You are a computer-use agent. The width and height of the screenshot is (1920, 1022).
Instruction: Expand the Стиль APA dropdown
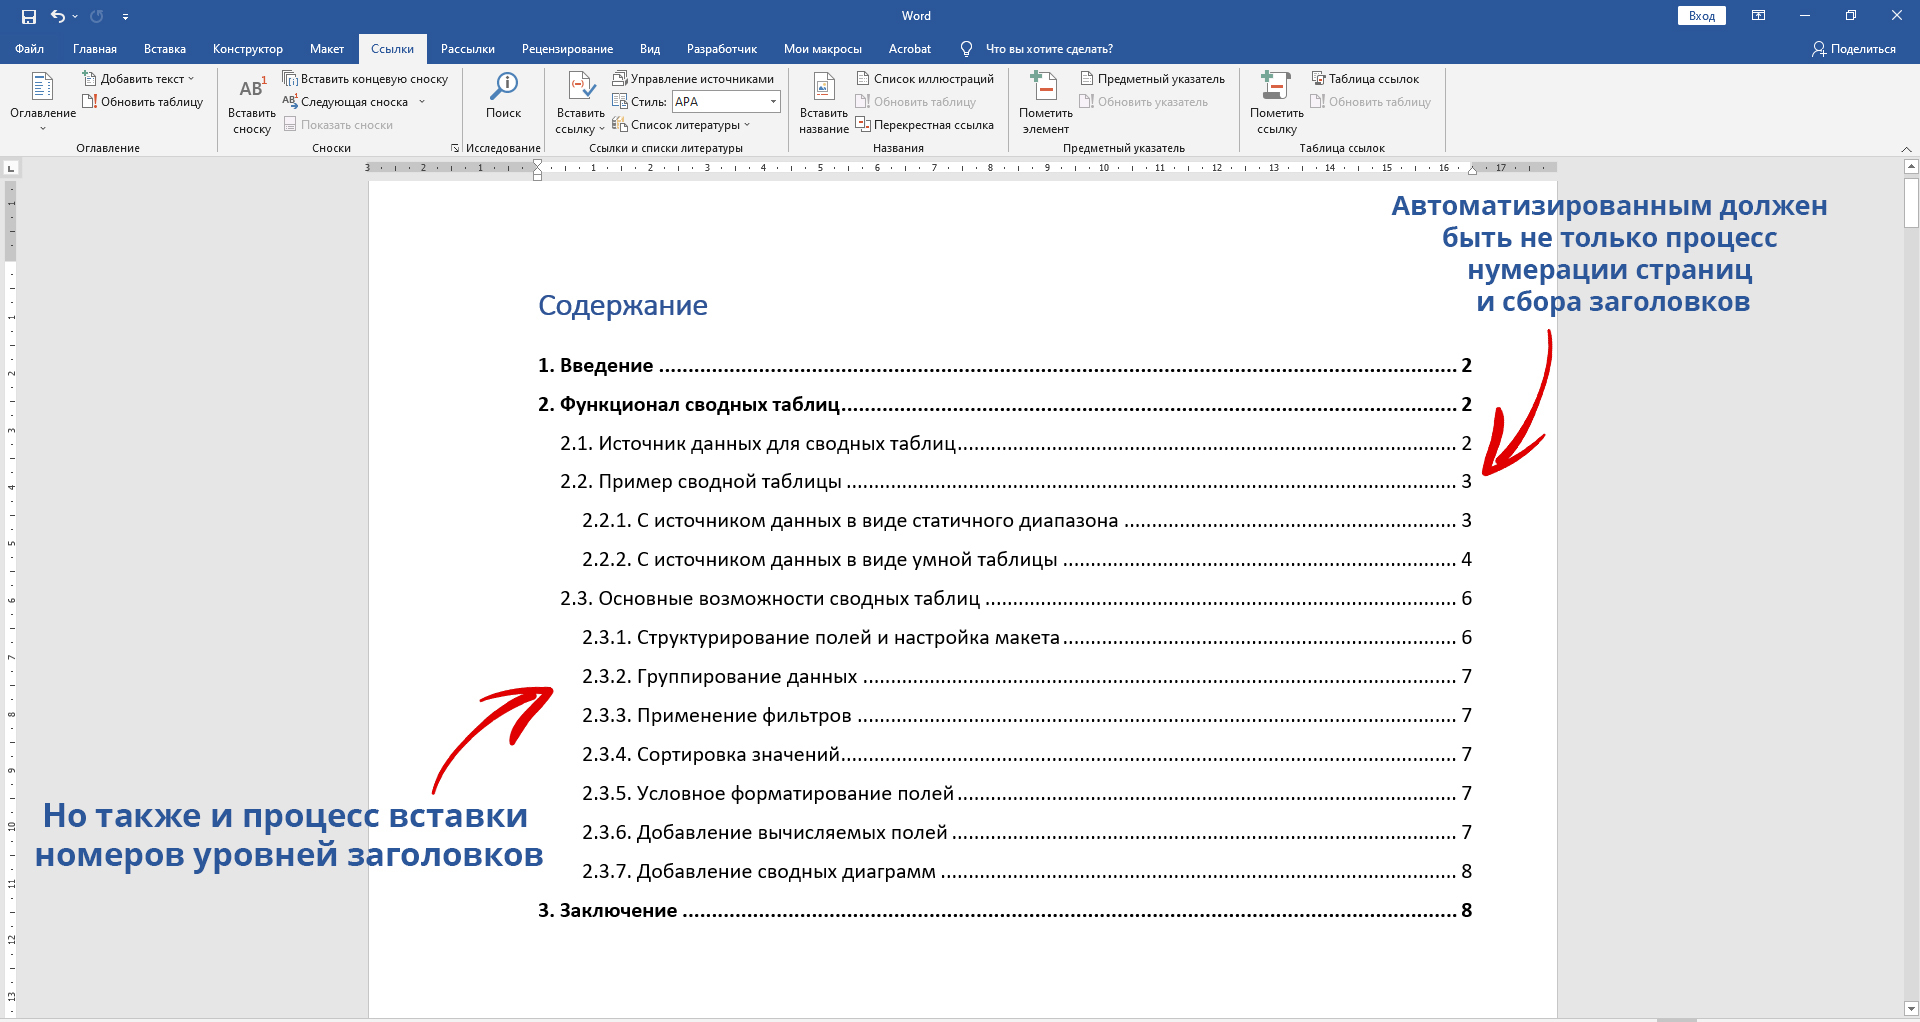pos(773,102)
